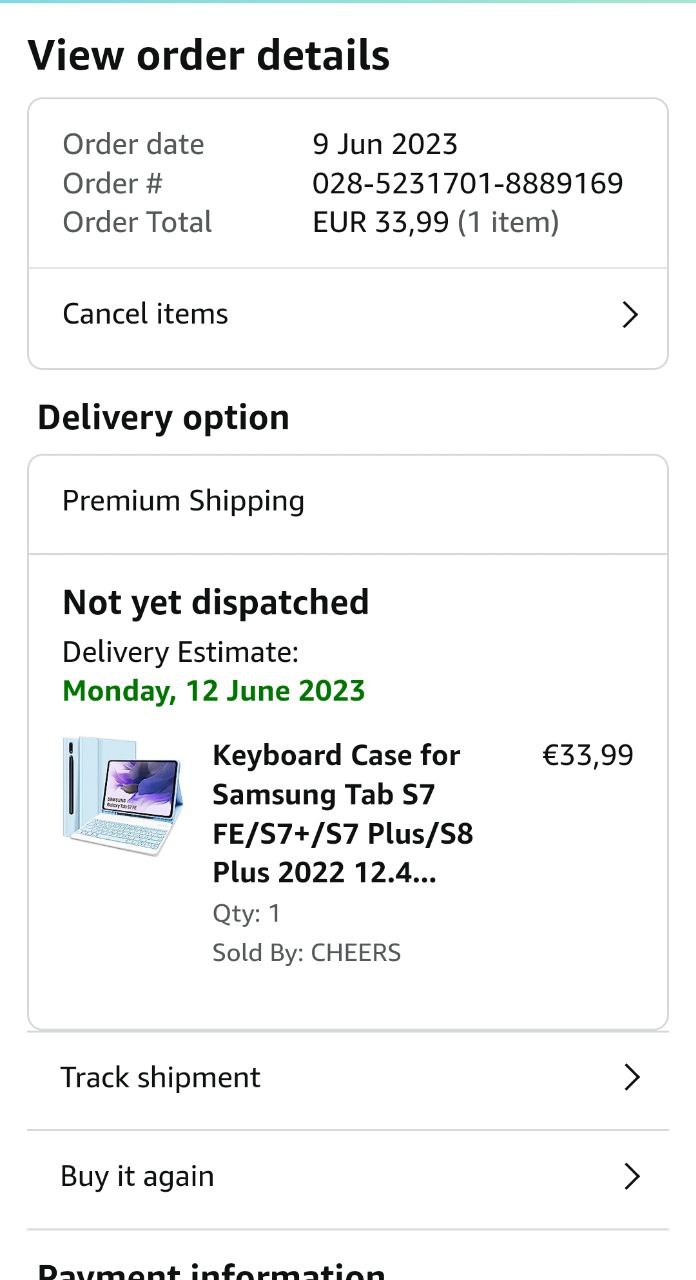Click the Monday, 12 June 2023 delivery estimate
Image resolution: width=696 pixels, height=1280 pixels.
(213, 691)
